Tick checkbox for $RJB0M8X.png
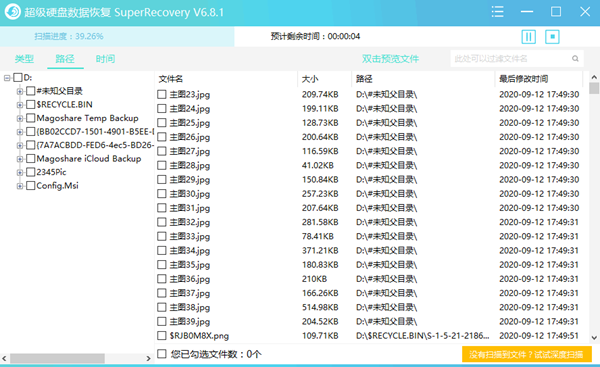 (162, 336)
